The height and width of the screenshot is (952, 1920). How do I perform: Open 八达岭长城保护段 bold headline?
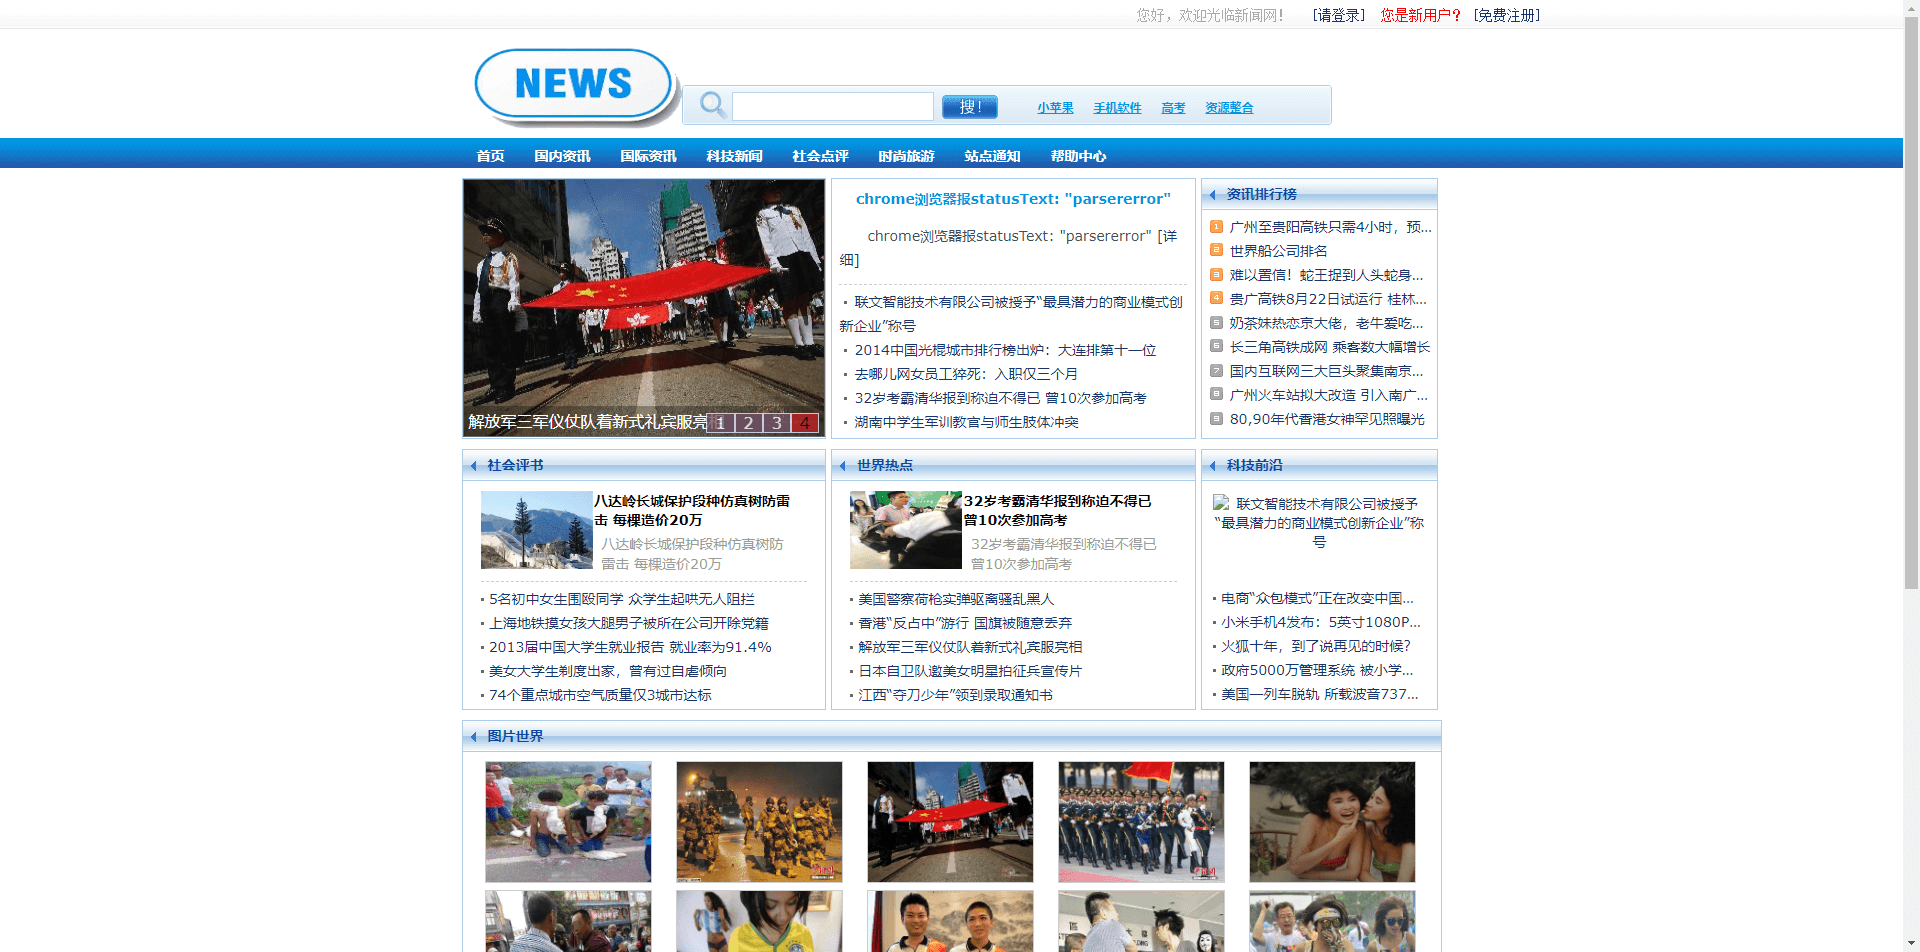(x=692, y=510)
